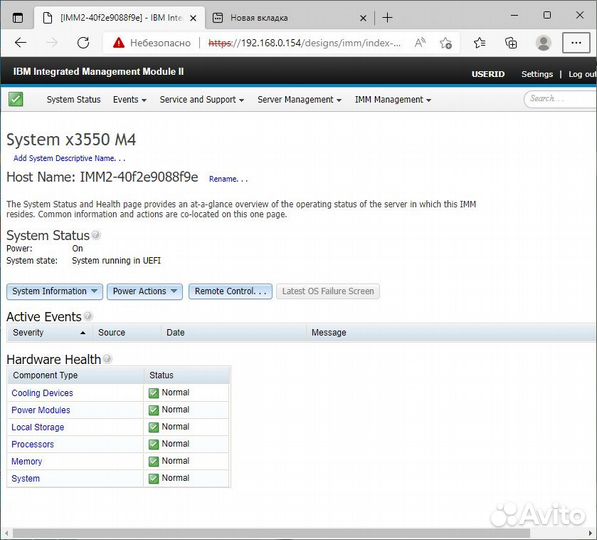Click the Memory green status icon
This screenshot has height=540, width=597.
154,462
